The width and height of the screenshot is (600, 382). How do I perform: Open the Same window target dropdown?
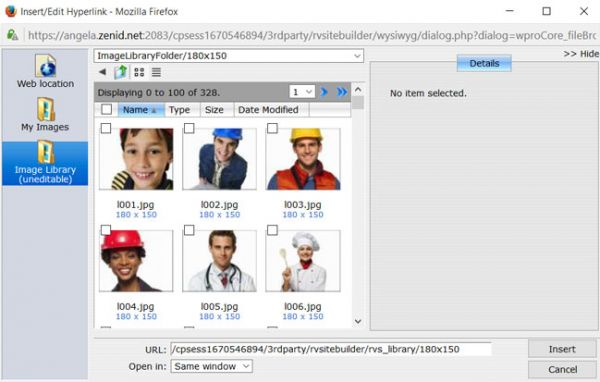(211, 366)
